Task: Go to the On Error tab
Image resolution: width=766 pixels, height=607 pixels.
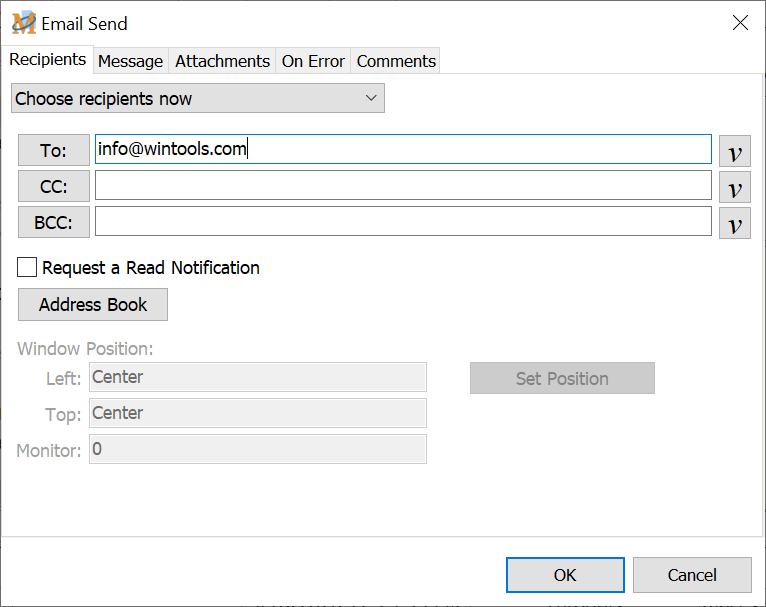Action: (x=313, y=61)
